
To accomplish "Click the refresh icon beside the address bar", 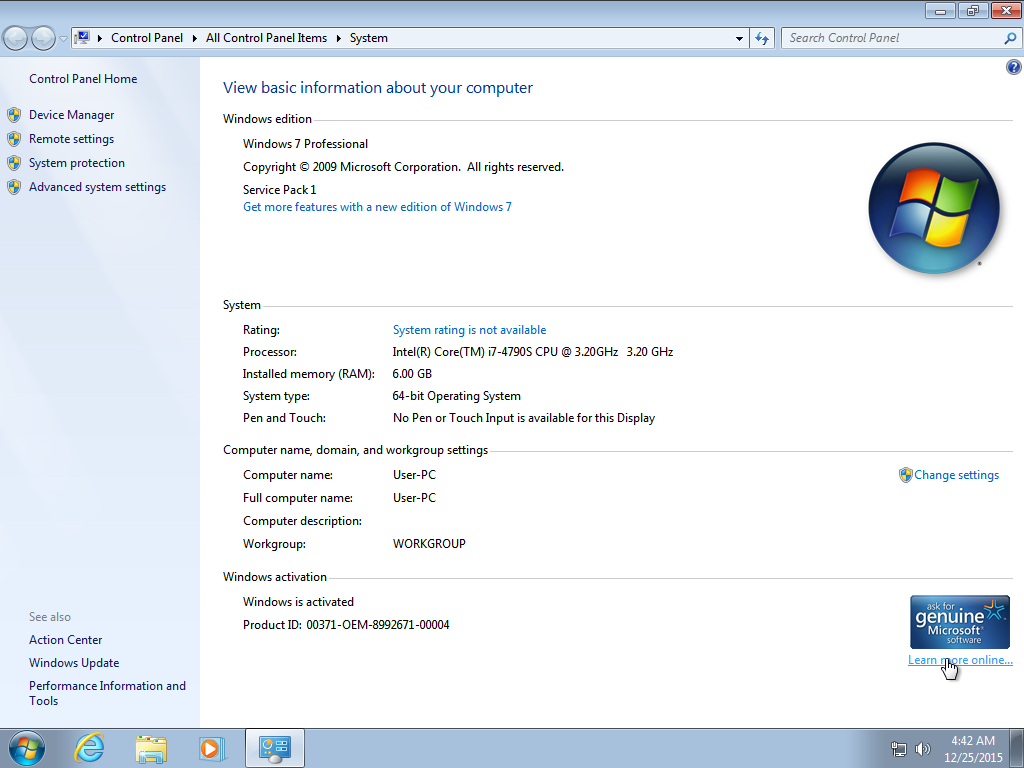I will (x=761, y=38).
